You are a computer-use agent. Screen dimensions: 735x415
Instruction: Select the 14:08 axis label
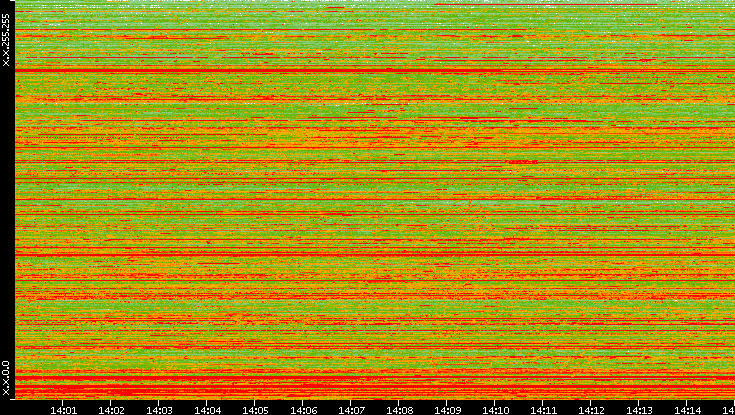point(399,410)
